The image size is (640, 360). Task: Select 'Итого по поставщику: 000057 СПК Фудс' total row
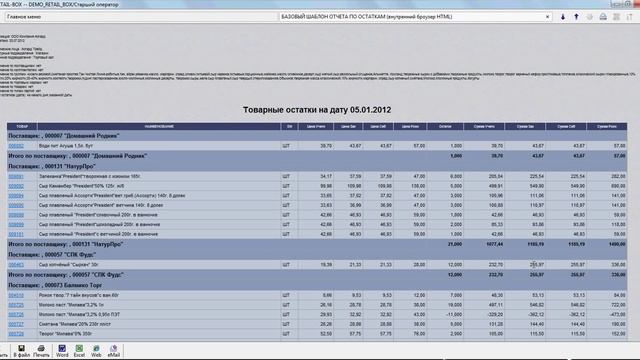317,275
